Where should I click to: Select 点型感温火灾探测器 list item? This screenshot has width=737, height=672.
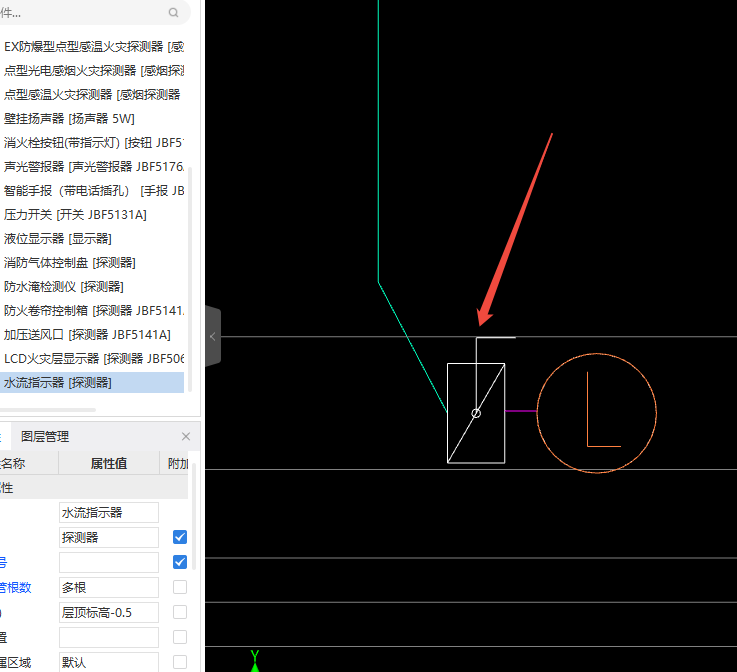[x=92, y=94]
